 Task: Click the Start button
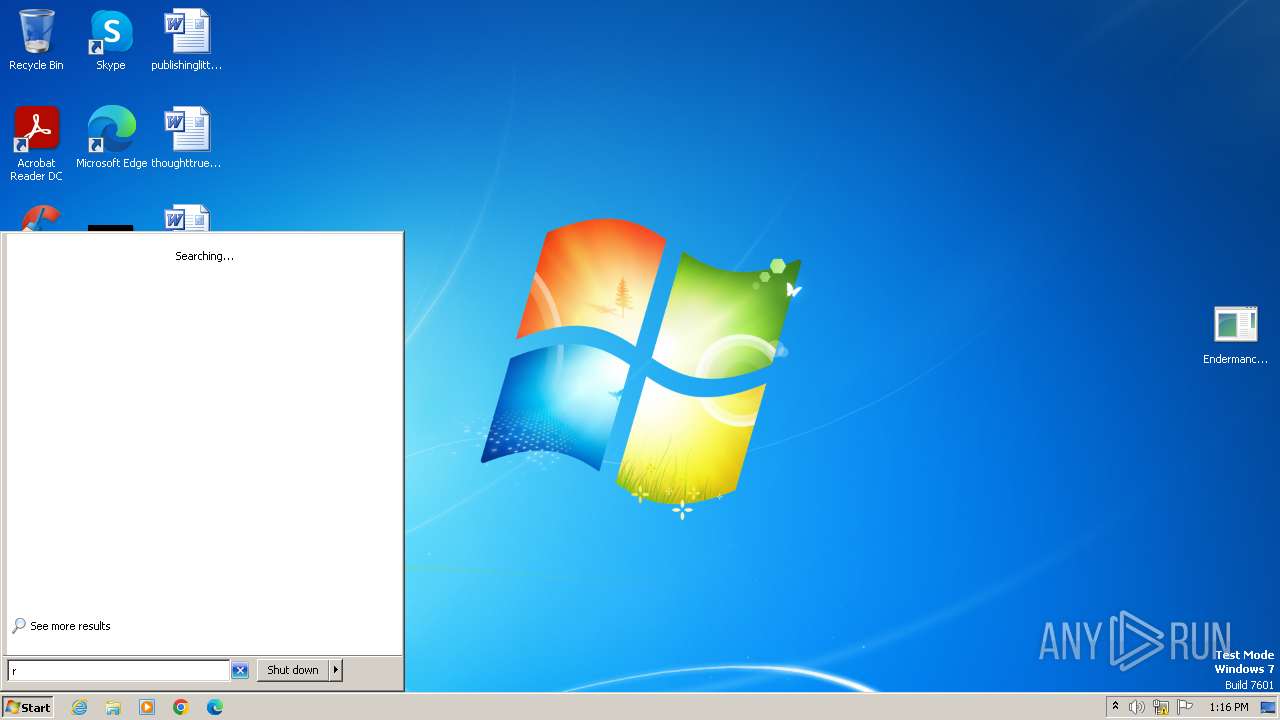(x=27, y=707)
